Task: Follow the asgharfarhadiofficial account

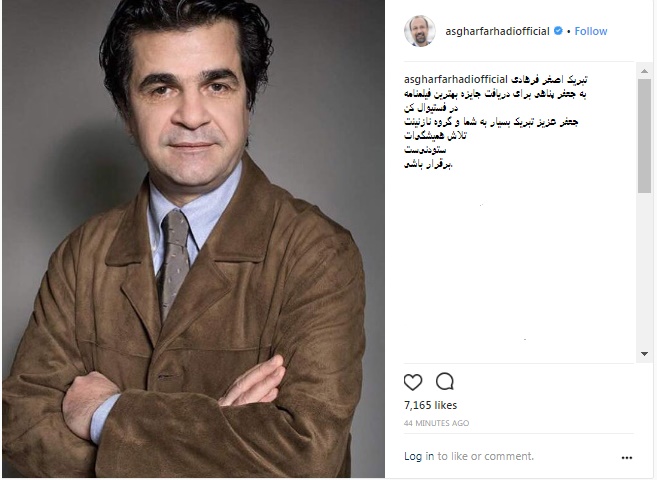Action: click(591, 31)
